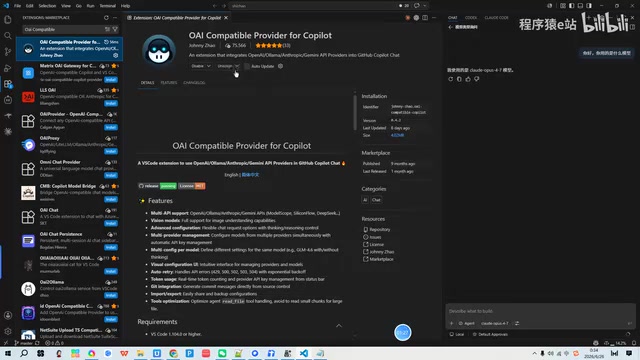Open the Terminal menu
Image resolution: width=640 pixels, height=360 pixels.
[107, 6]
